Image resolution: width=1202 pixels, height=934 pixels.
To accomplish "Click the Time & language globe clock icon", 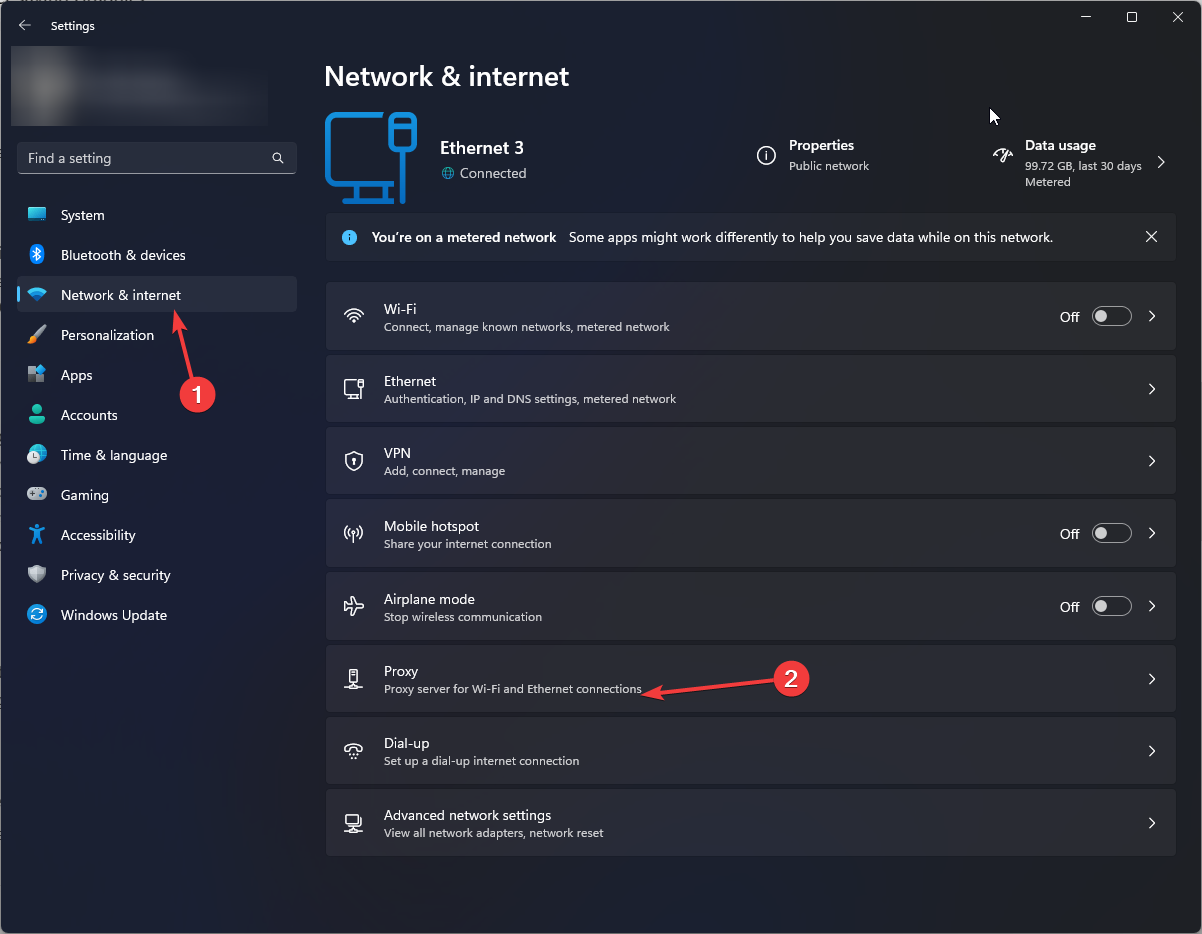I will pos(37,455).
